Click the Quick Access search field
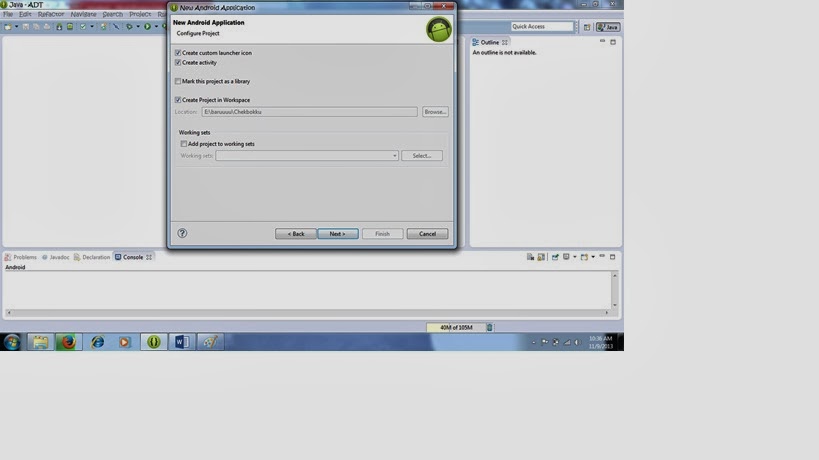819x460 pixels. (542, 27)
